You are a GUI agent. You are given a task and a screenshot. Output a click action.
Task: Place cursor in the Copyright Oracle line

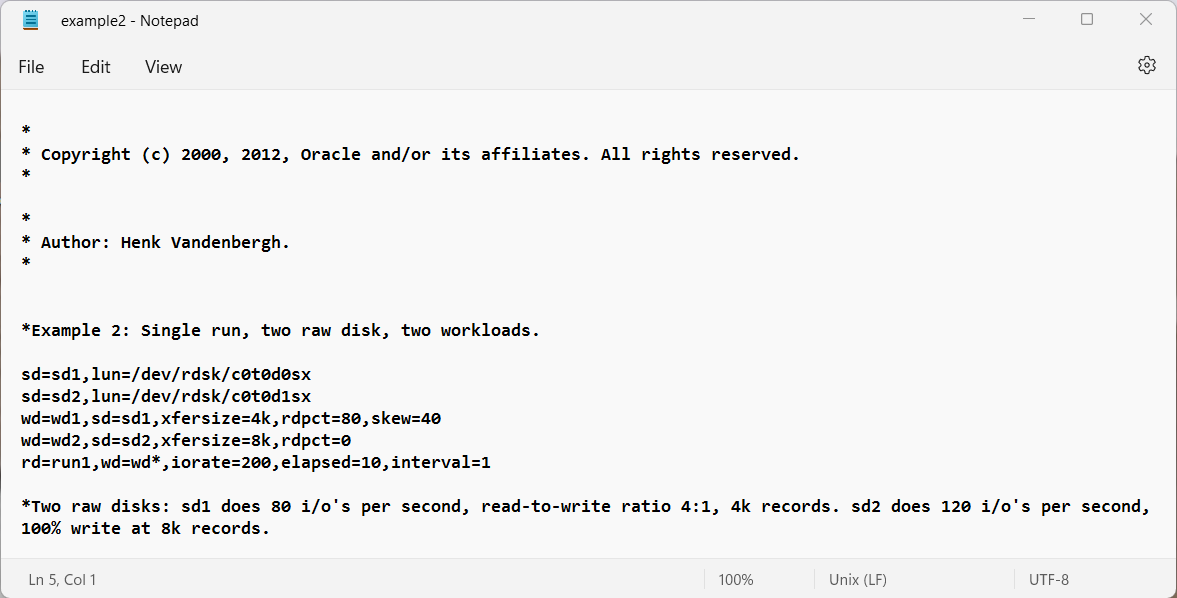(x=411, y=155)
